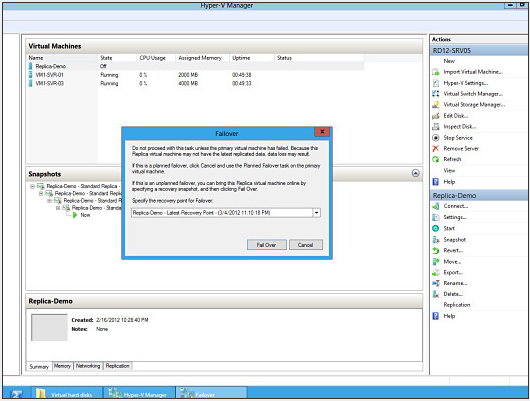This screenshot has height=401, width=530.
Task: Switch to the Memory tab
Action: 63,366
